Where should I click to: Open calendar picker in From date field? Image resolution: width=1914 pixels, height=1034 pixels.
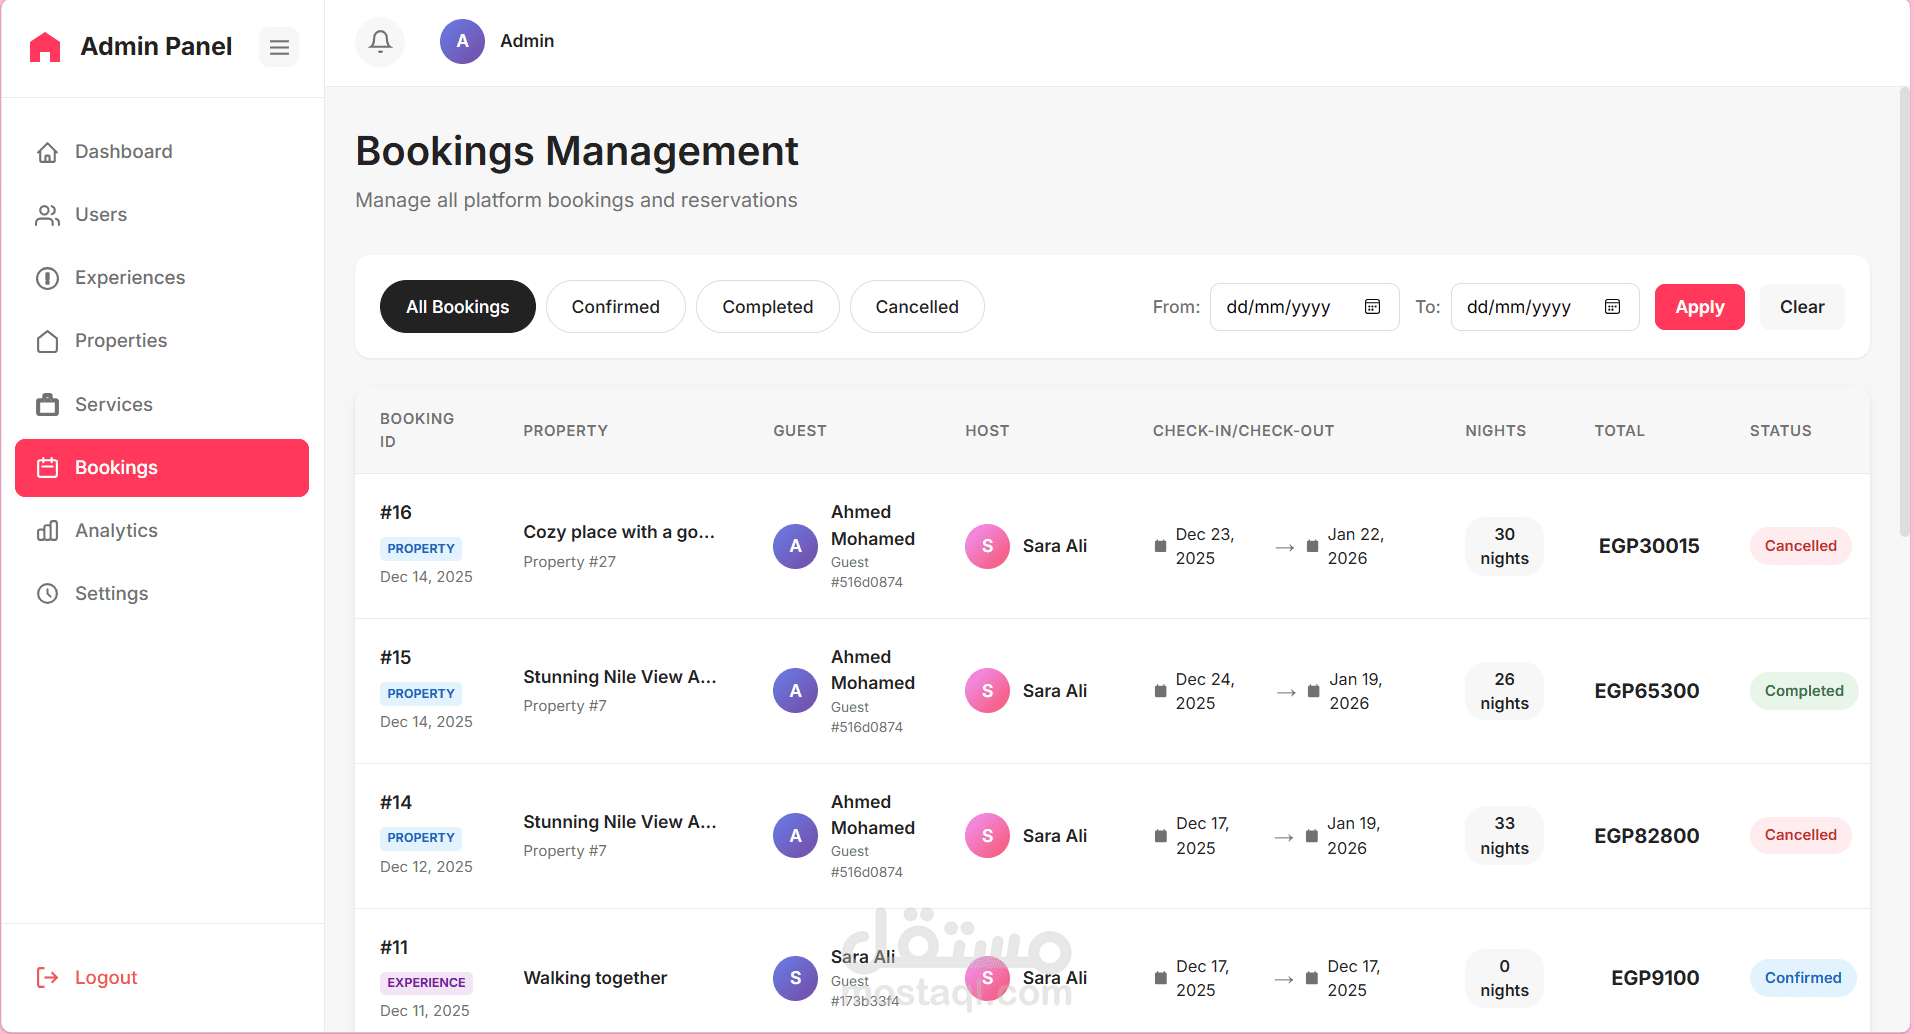pyautogui.click(x=1372, y=307)
